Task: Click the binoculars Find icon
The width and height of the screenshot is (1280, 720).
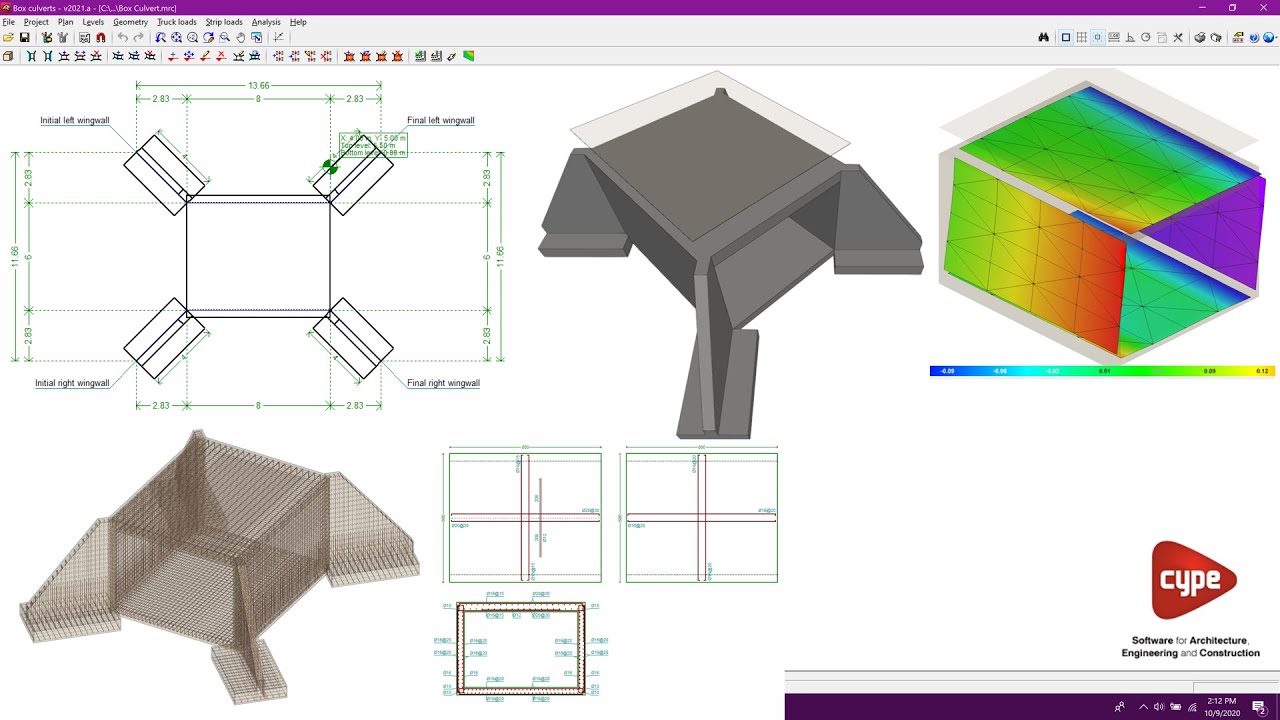Action: point(1043,38)
